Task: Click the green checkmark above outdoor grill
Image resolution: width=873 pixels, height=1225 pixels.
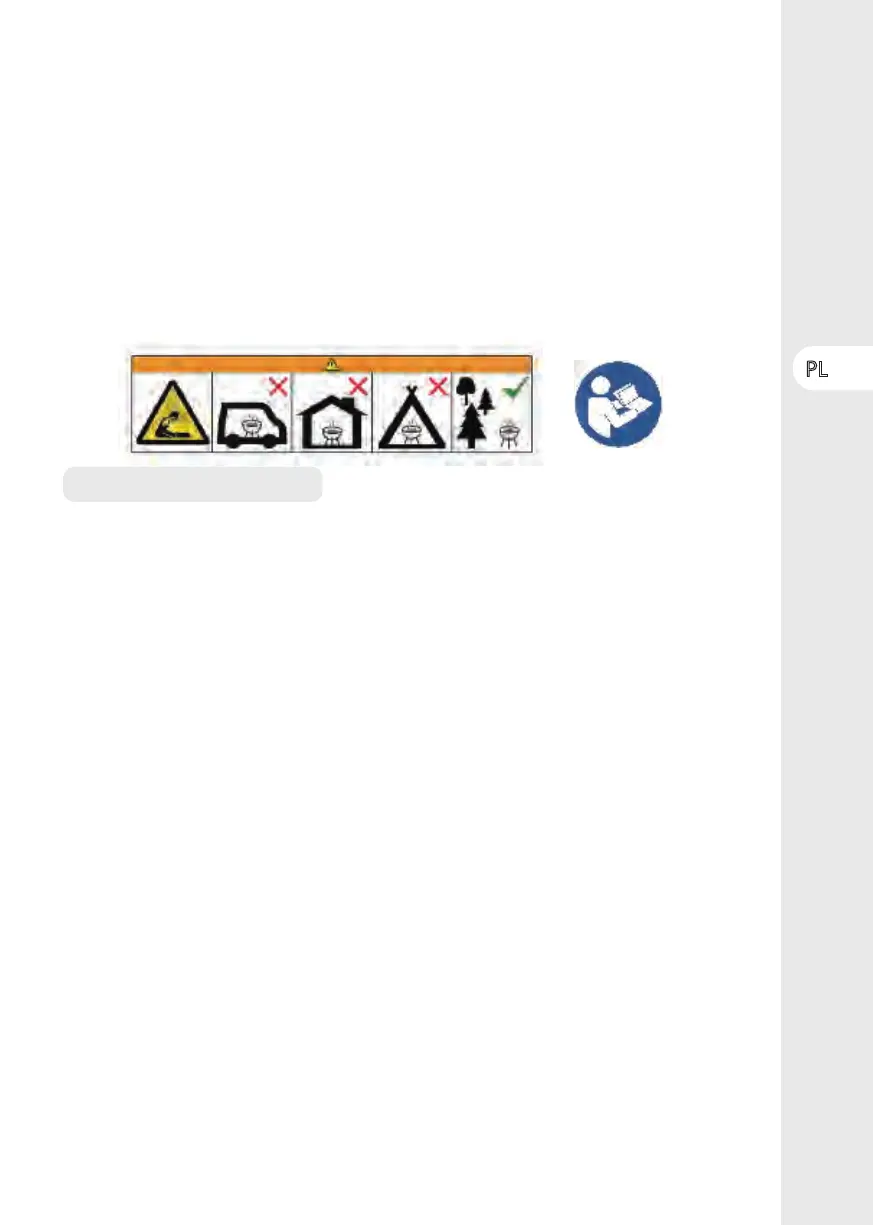Action: (x=515, y=387)
